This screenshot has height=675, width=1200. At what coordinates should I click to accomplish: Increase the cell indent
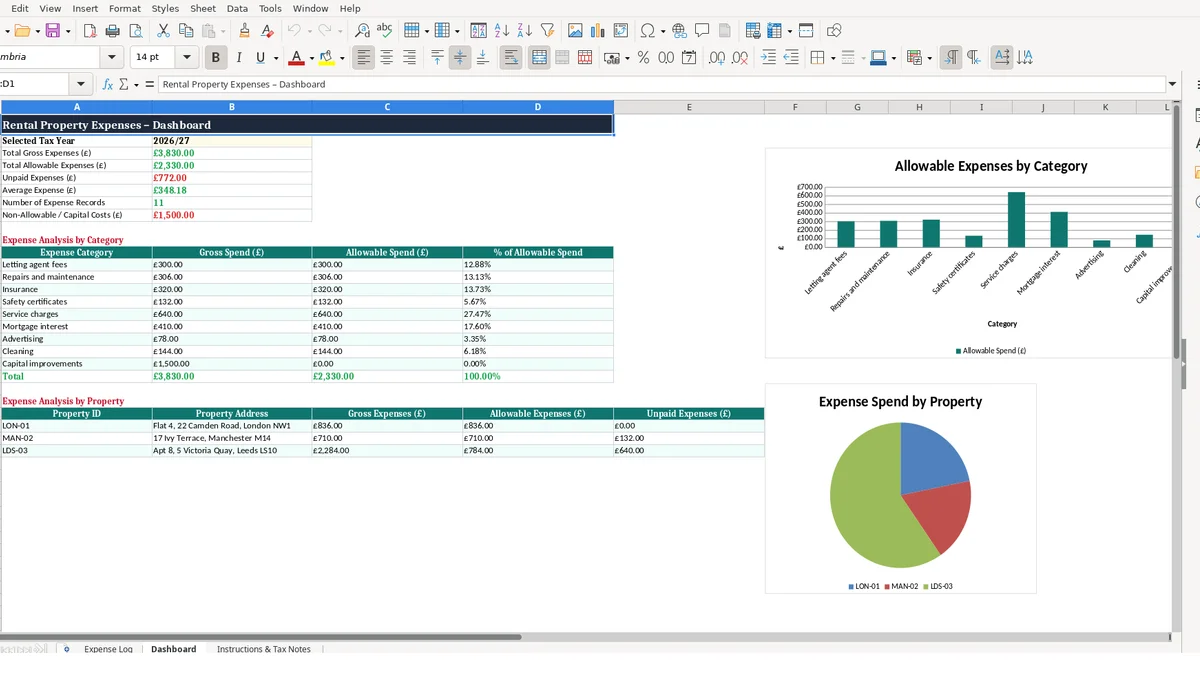pos(768,58)
